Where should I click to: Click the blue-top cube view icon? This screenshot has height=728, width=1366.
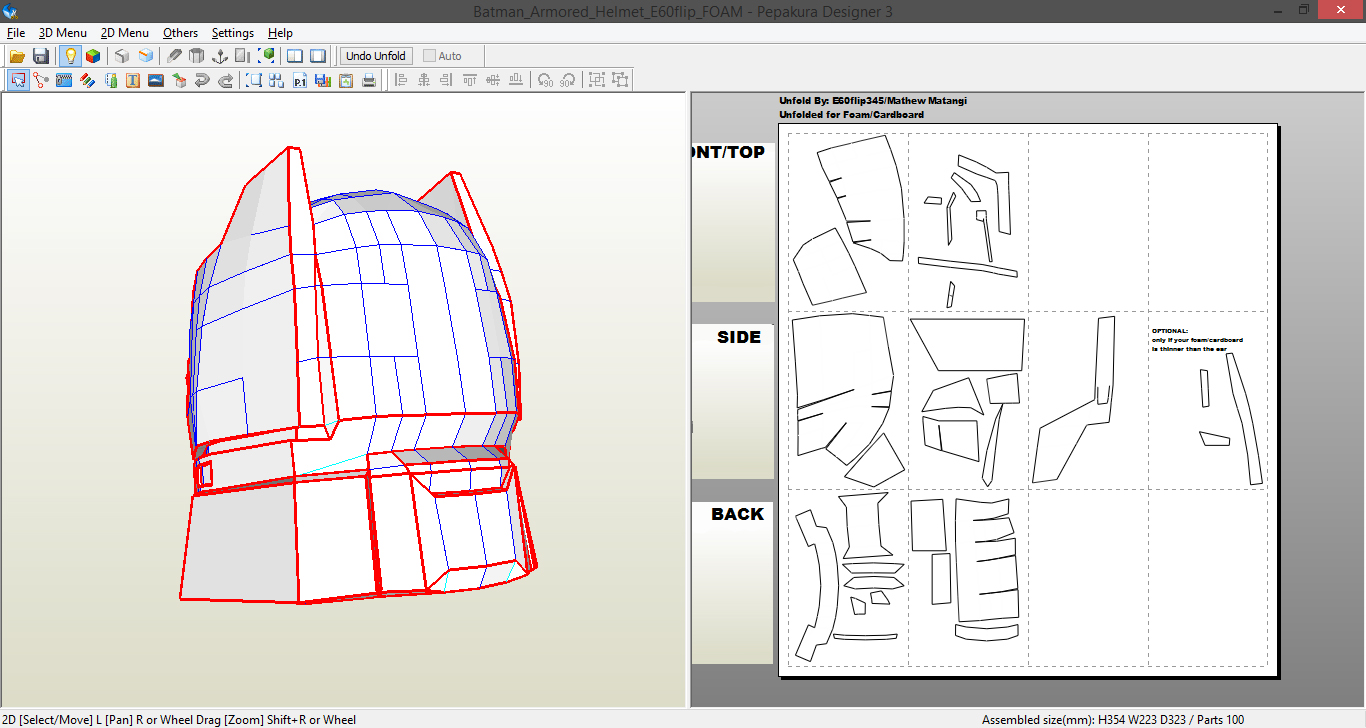pyautogui.click(x=145, y=56)
